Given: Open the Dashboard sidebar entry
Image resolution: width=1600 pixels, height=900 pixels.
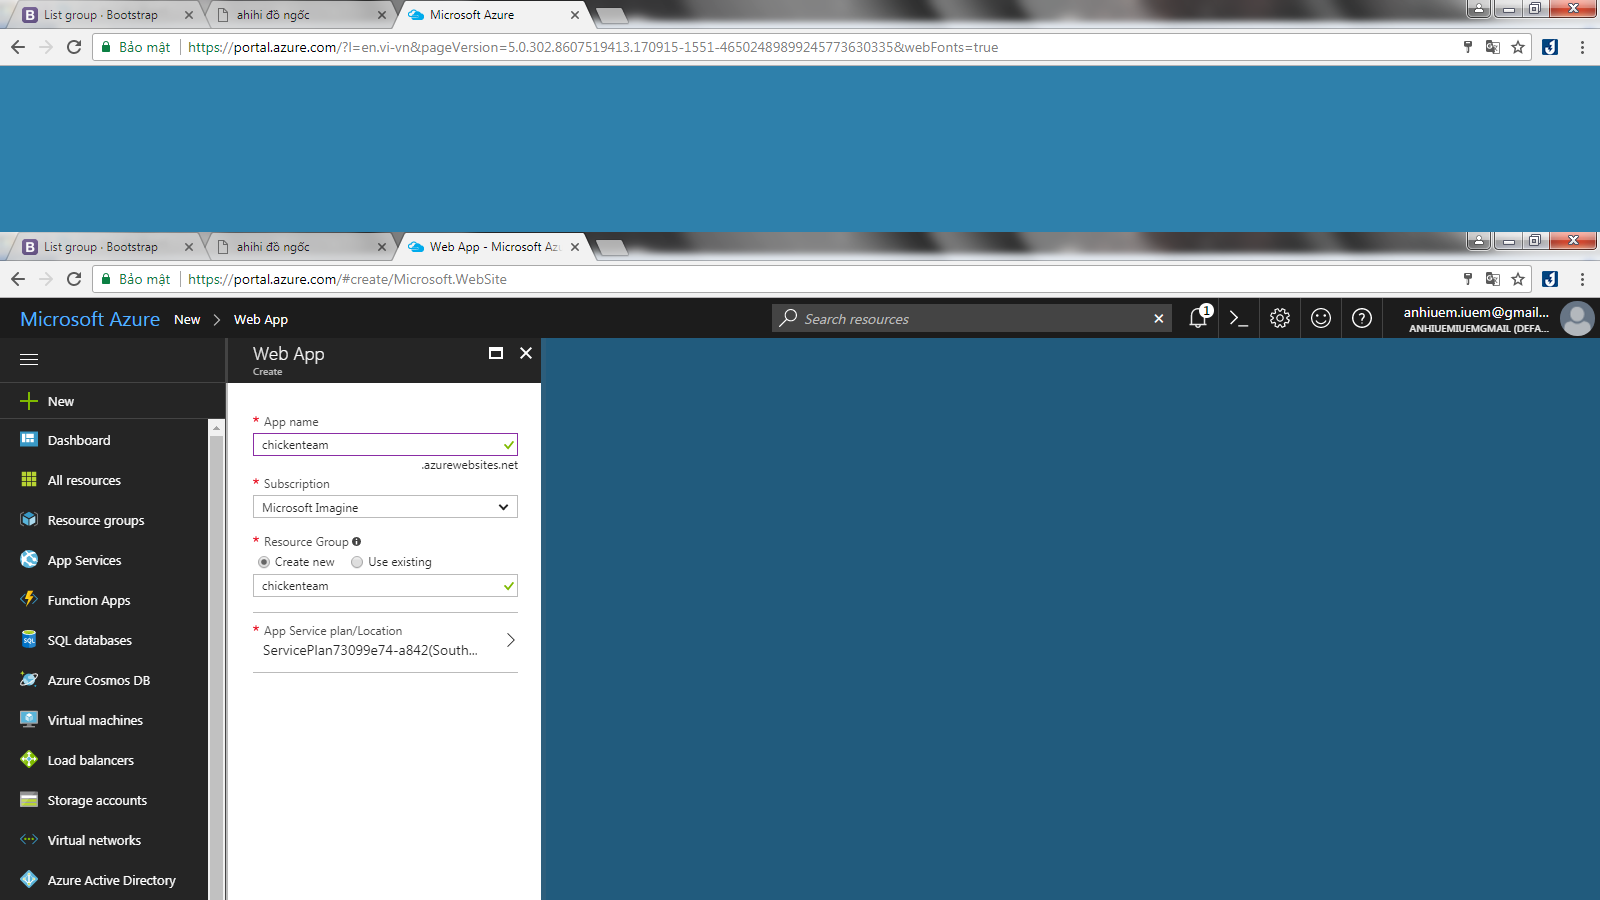Looking at the screenshot, I should (104, 440).
